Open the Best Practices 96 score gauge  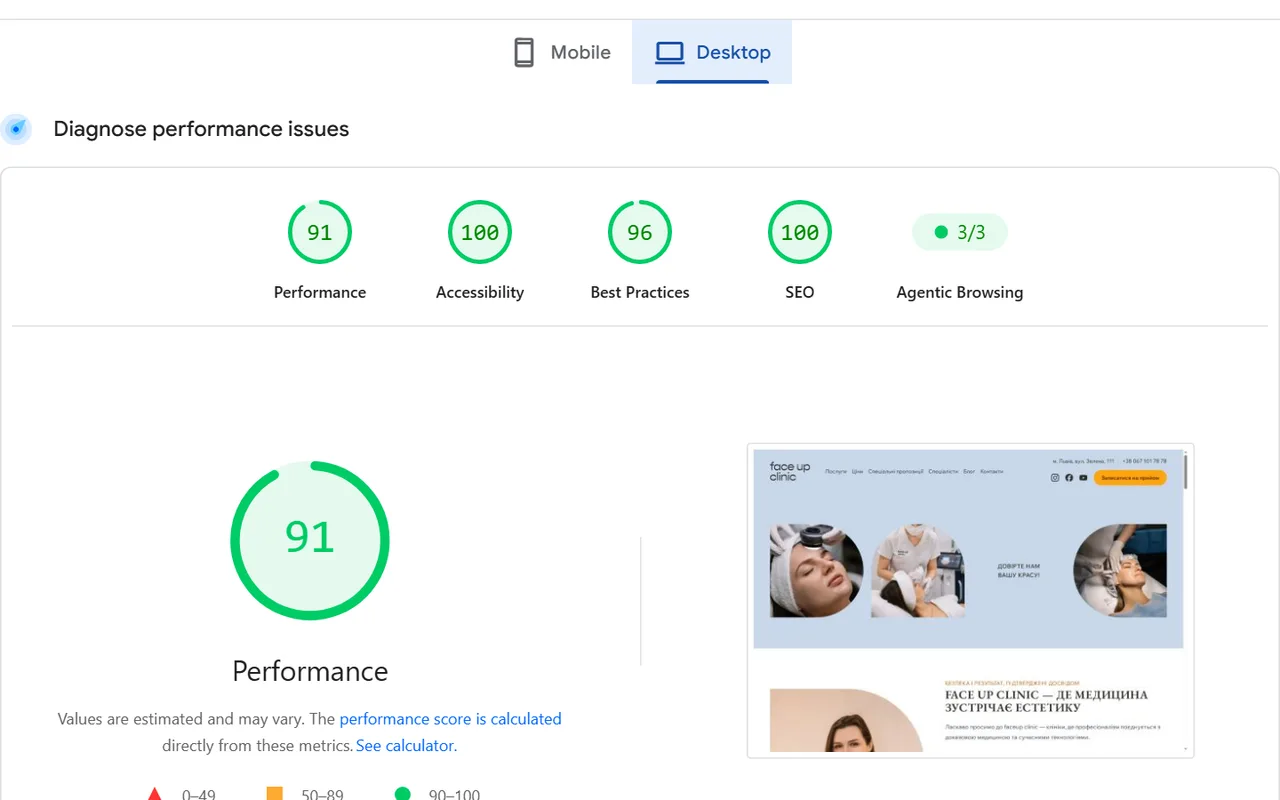coord(640,232)
